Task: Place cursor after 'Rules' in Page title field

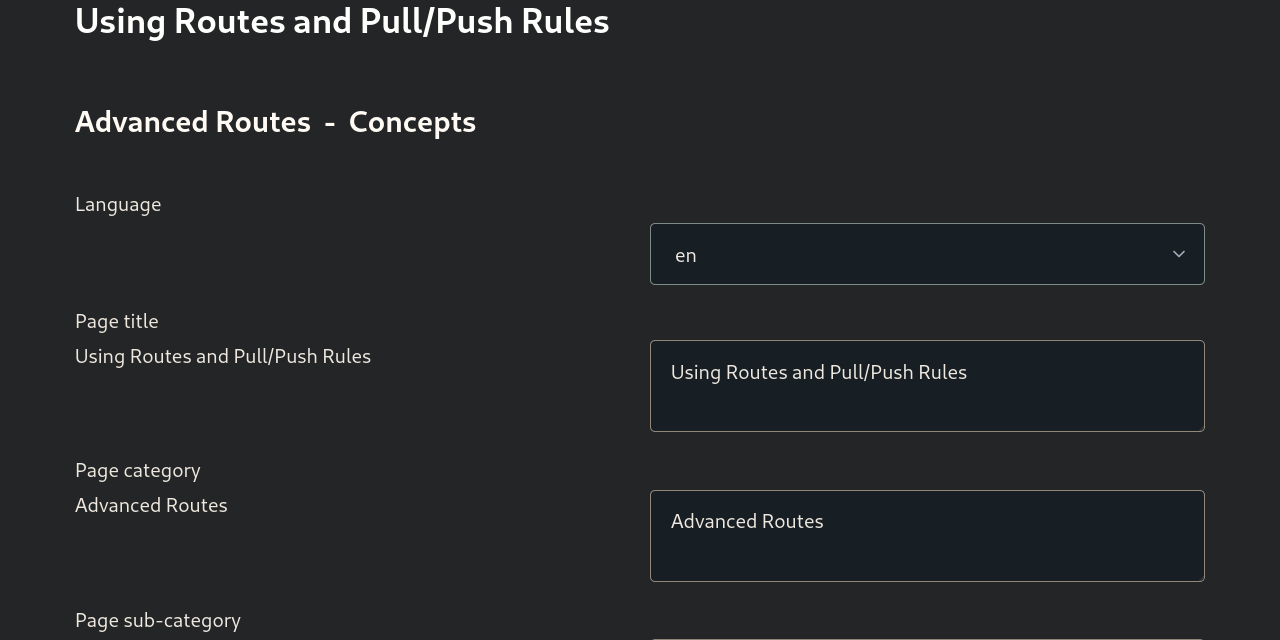Action: click(x=968, y=373)
